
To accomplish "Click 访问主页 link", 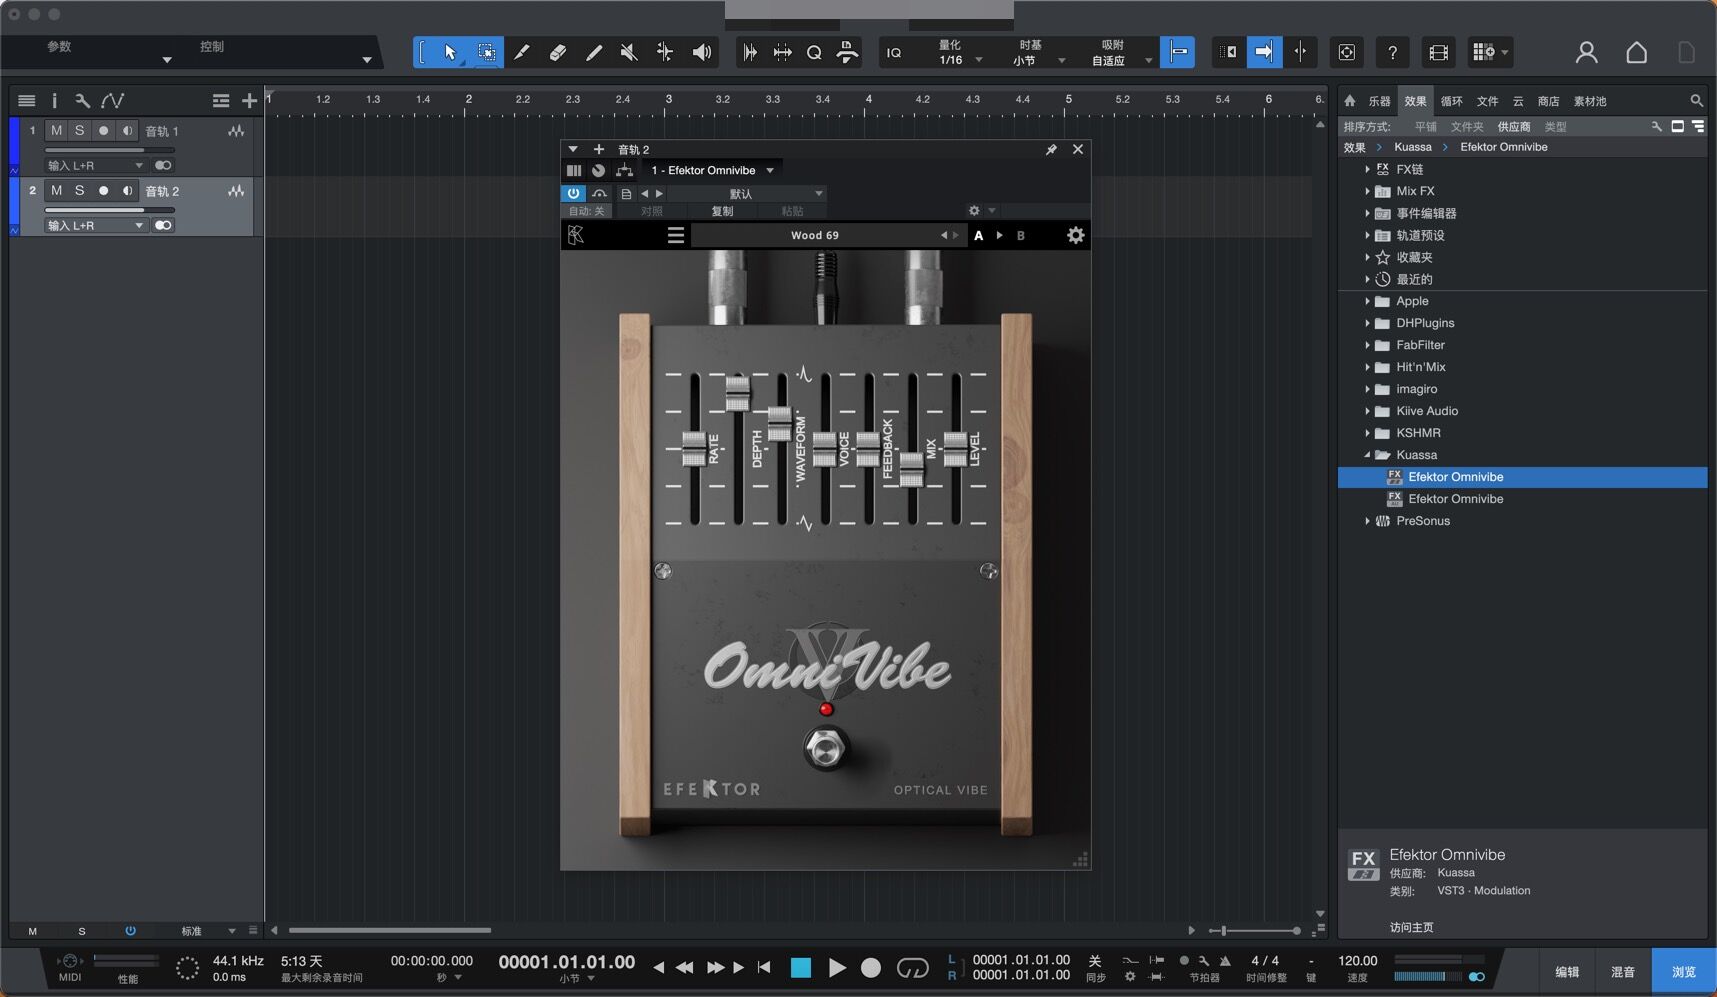I will click(x=1411, y=927).
